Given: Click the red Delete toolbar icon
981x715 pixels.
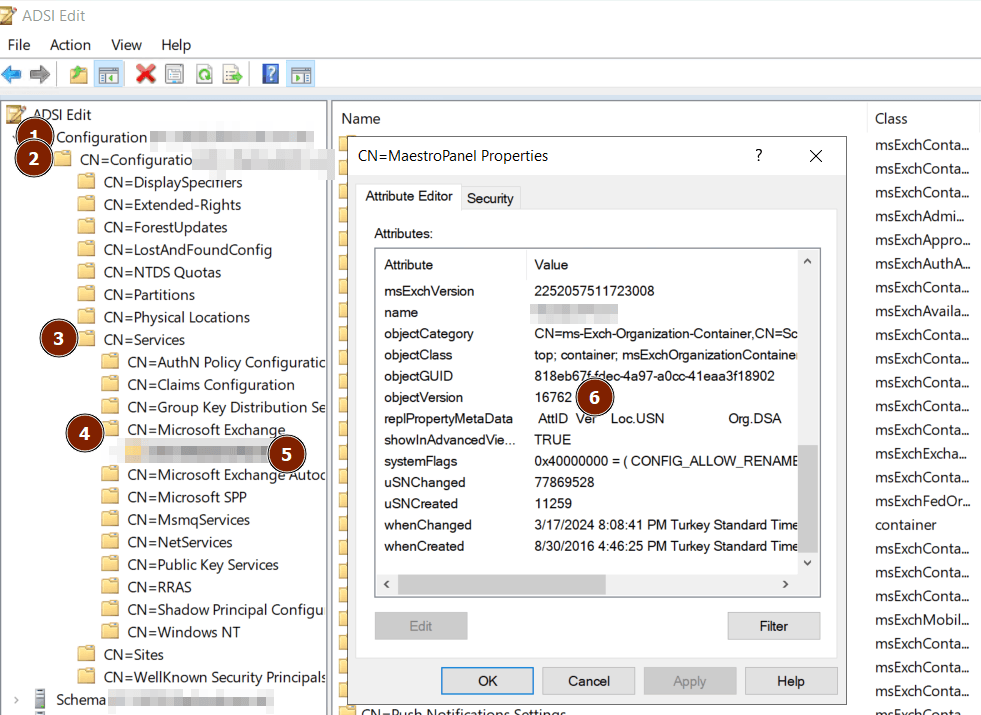Looking at the screenshot, I should click(146, 74).
